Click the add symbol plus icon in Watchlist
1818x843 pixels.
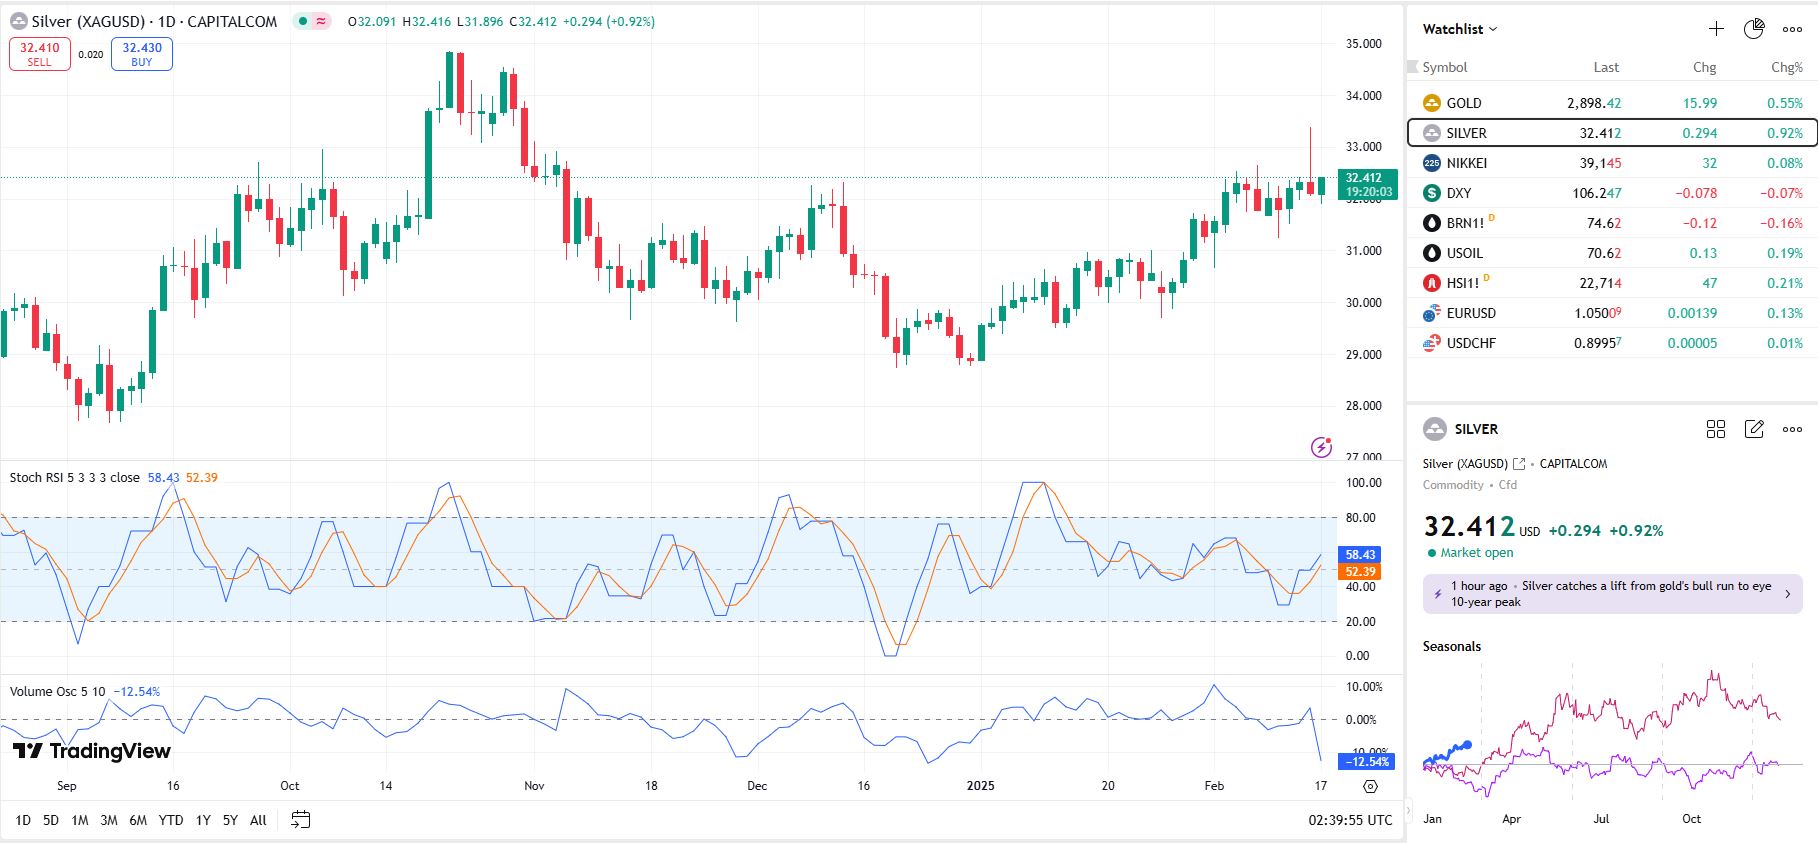[1716, 29]
